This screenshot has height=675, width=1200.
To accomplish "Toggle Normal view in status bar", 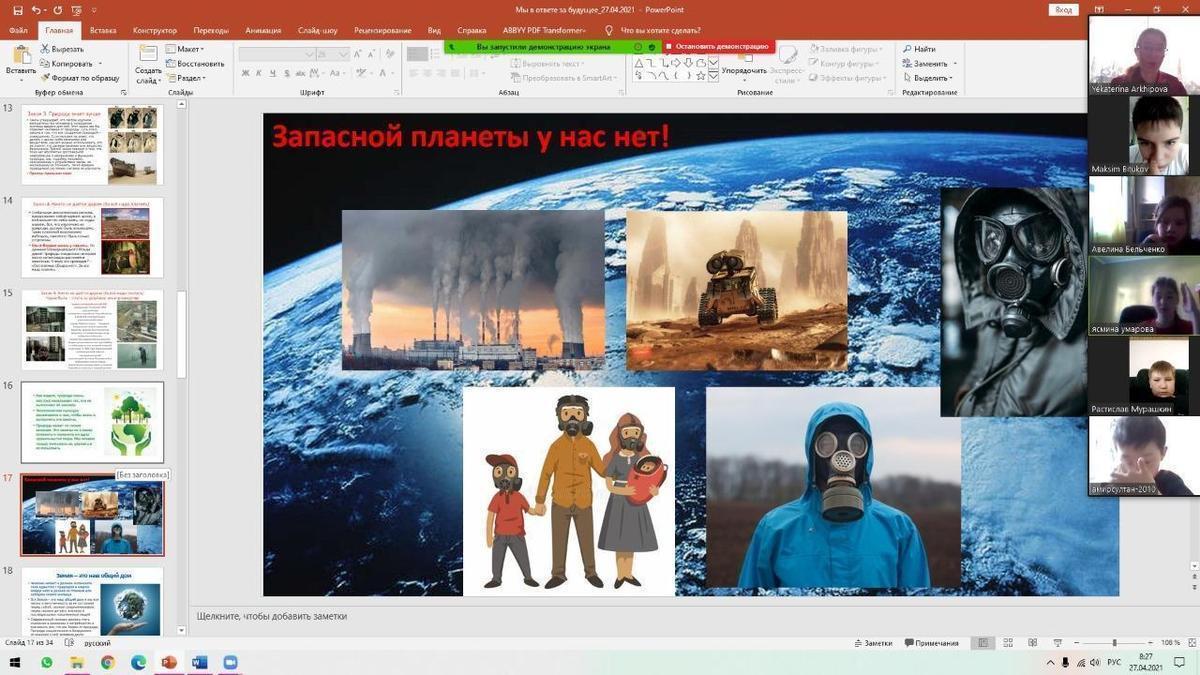I will 984,643.
